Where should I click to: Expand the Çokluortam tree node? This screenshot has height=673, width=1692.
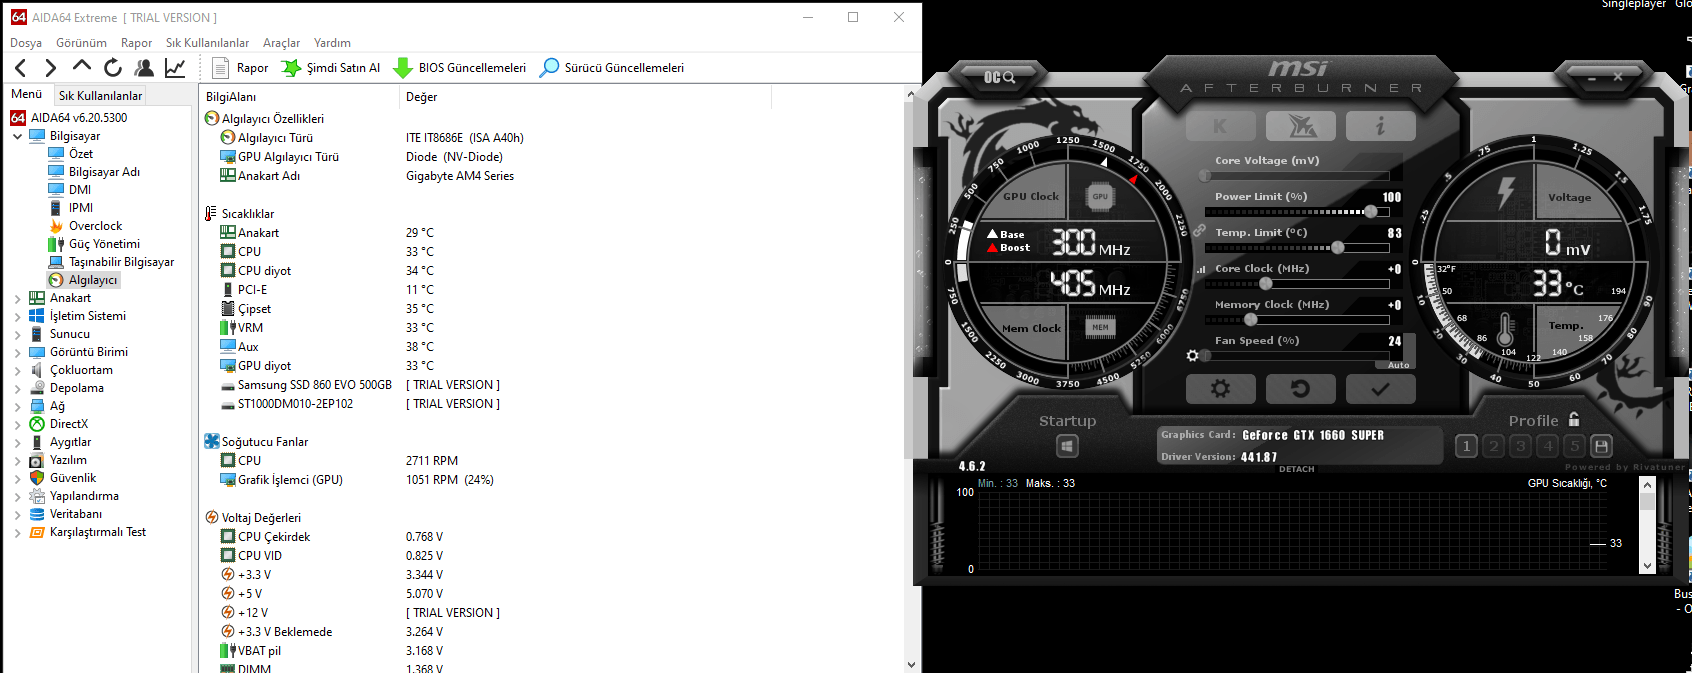pyautogui.click(x=17, y=370)
